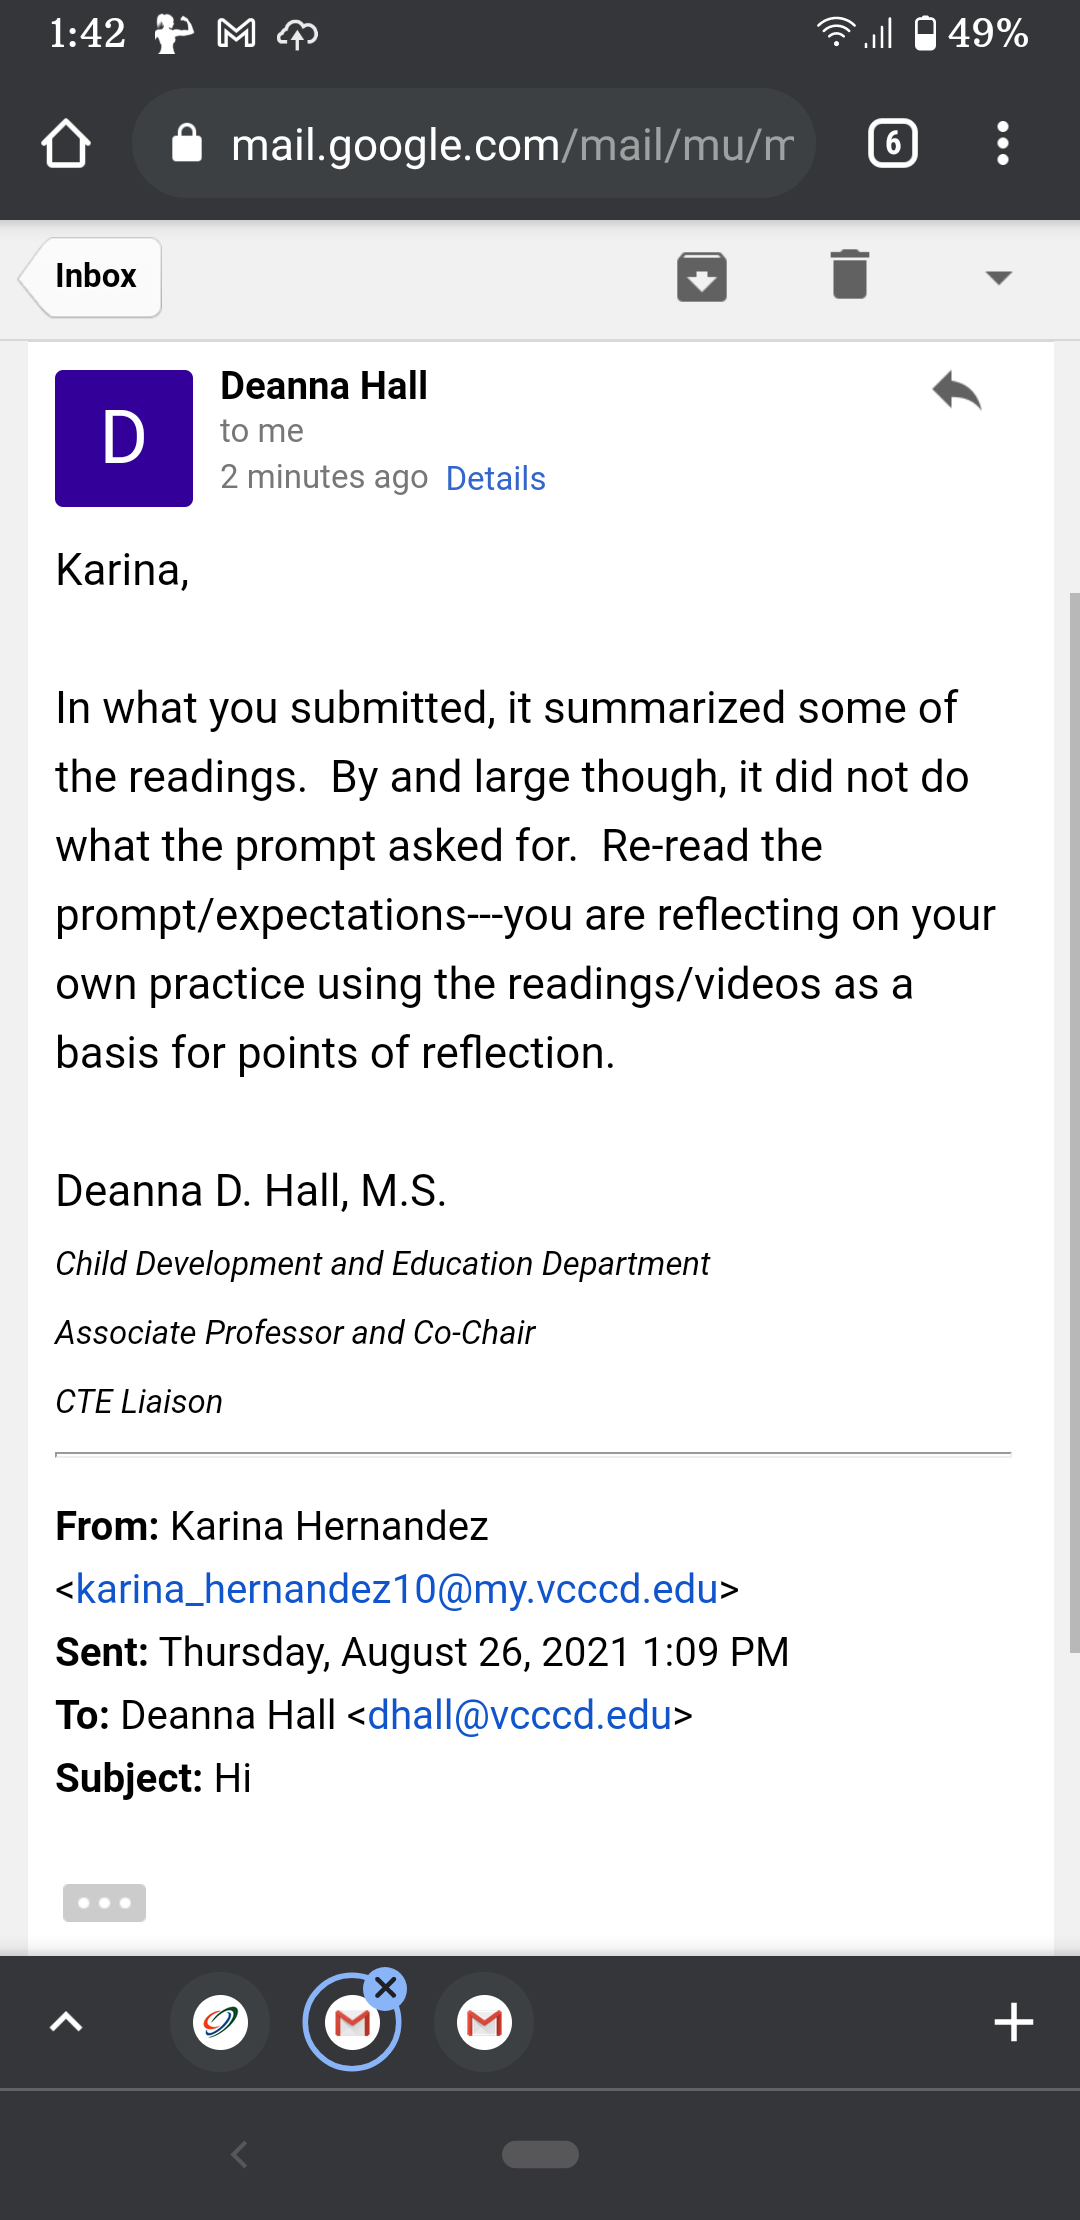
Task: Go back to the Inbox
Action: click(x=90, y=277)
